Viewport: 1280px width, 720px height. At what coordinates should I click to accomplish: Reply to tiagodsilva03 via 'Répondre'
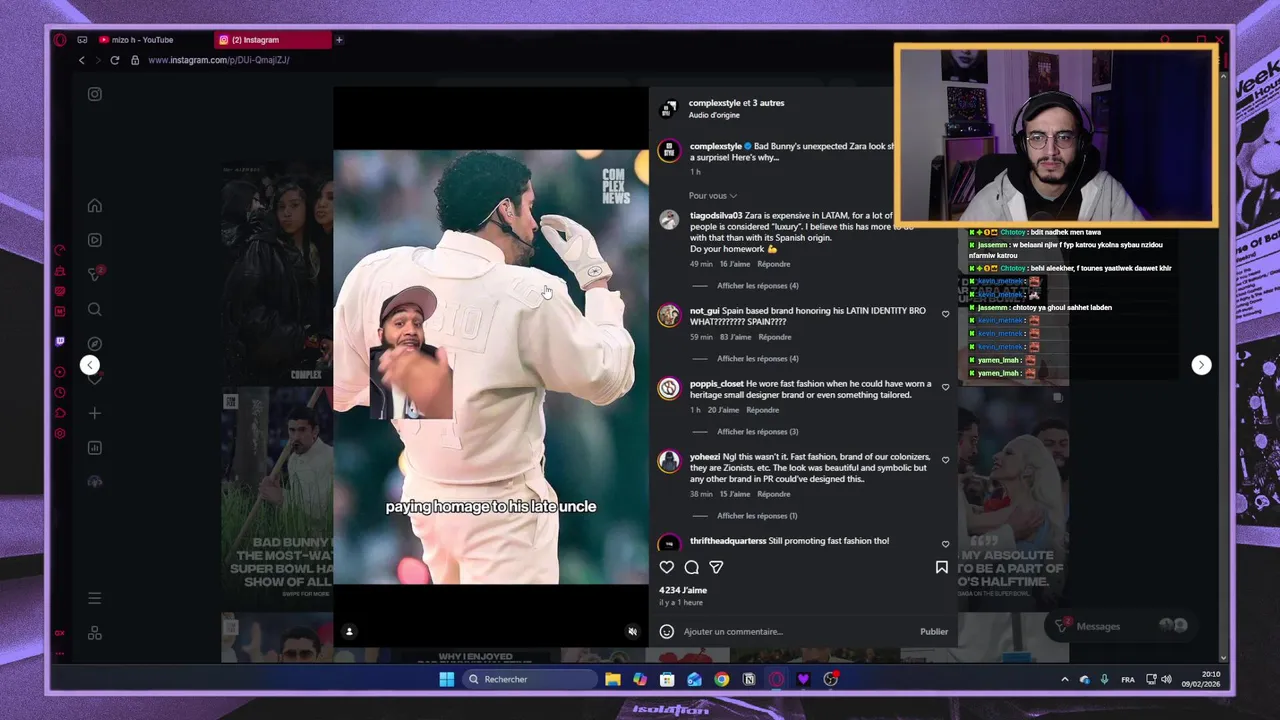tap(774, 264)
